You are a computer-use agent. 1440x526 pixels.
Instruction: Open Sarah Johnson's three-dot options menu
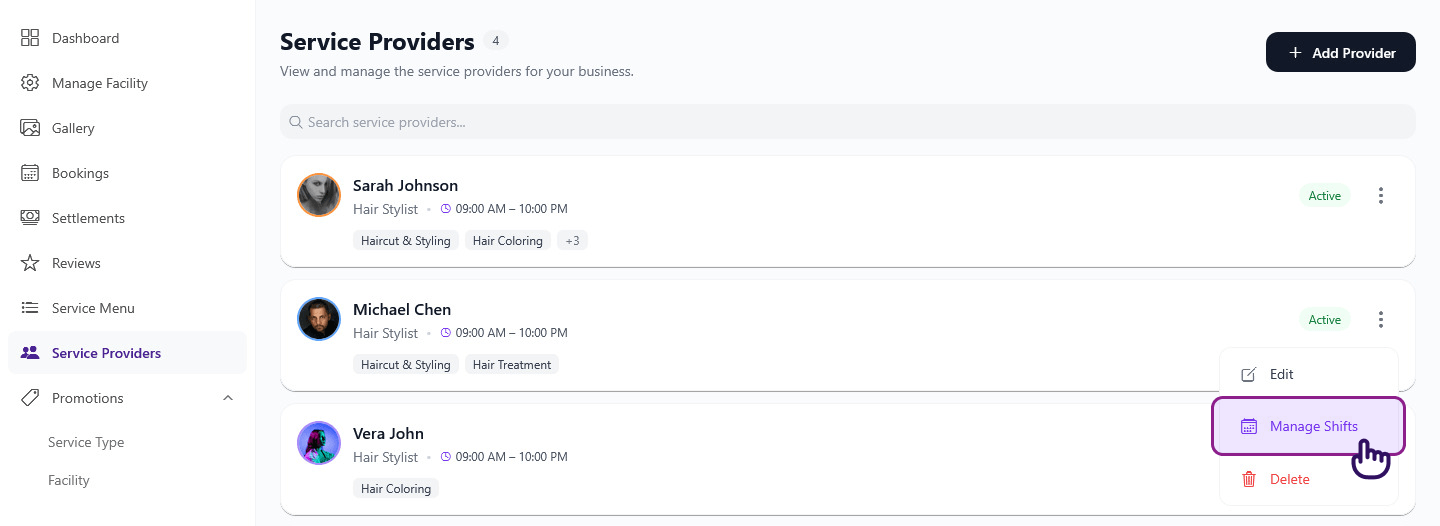coord(1381,196)
